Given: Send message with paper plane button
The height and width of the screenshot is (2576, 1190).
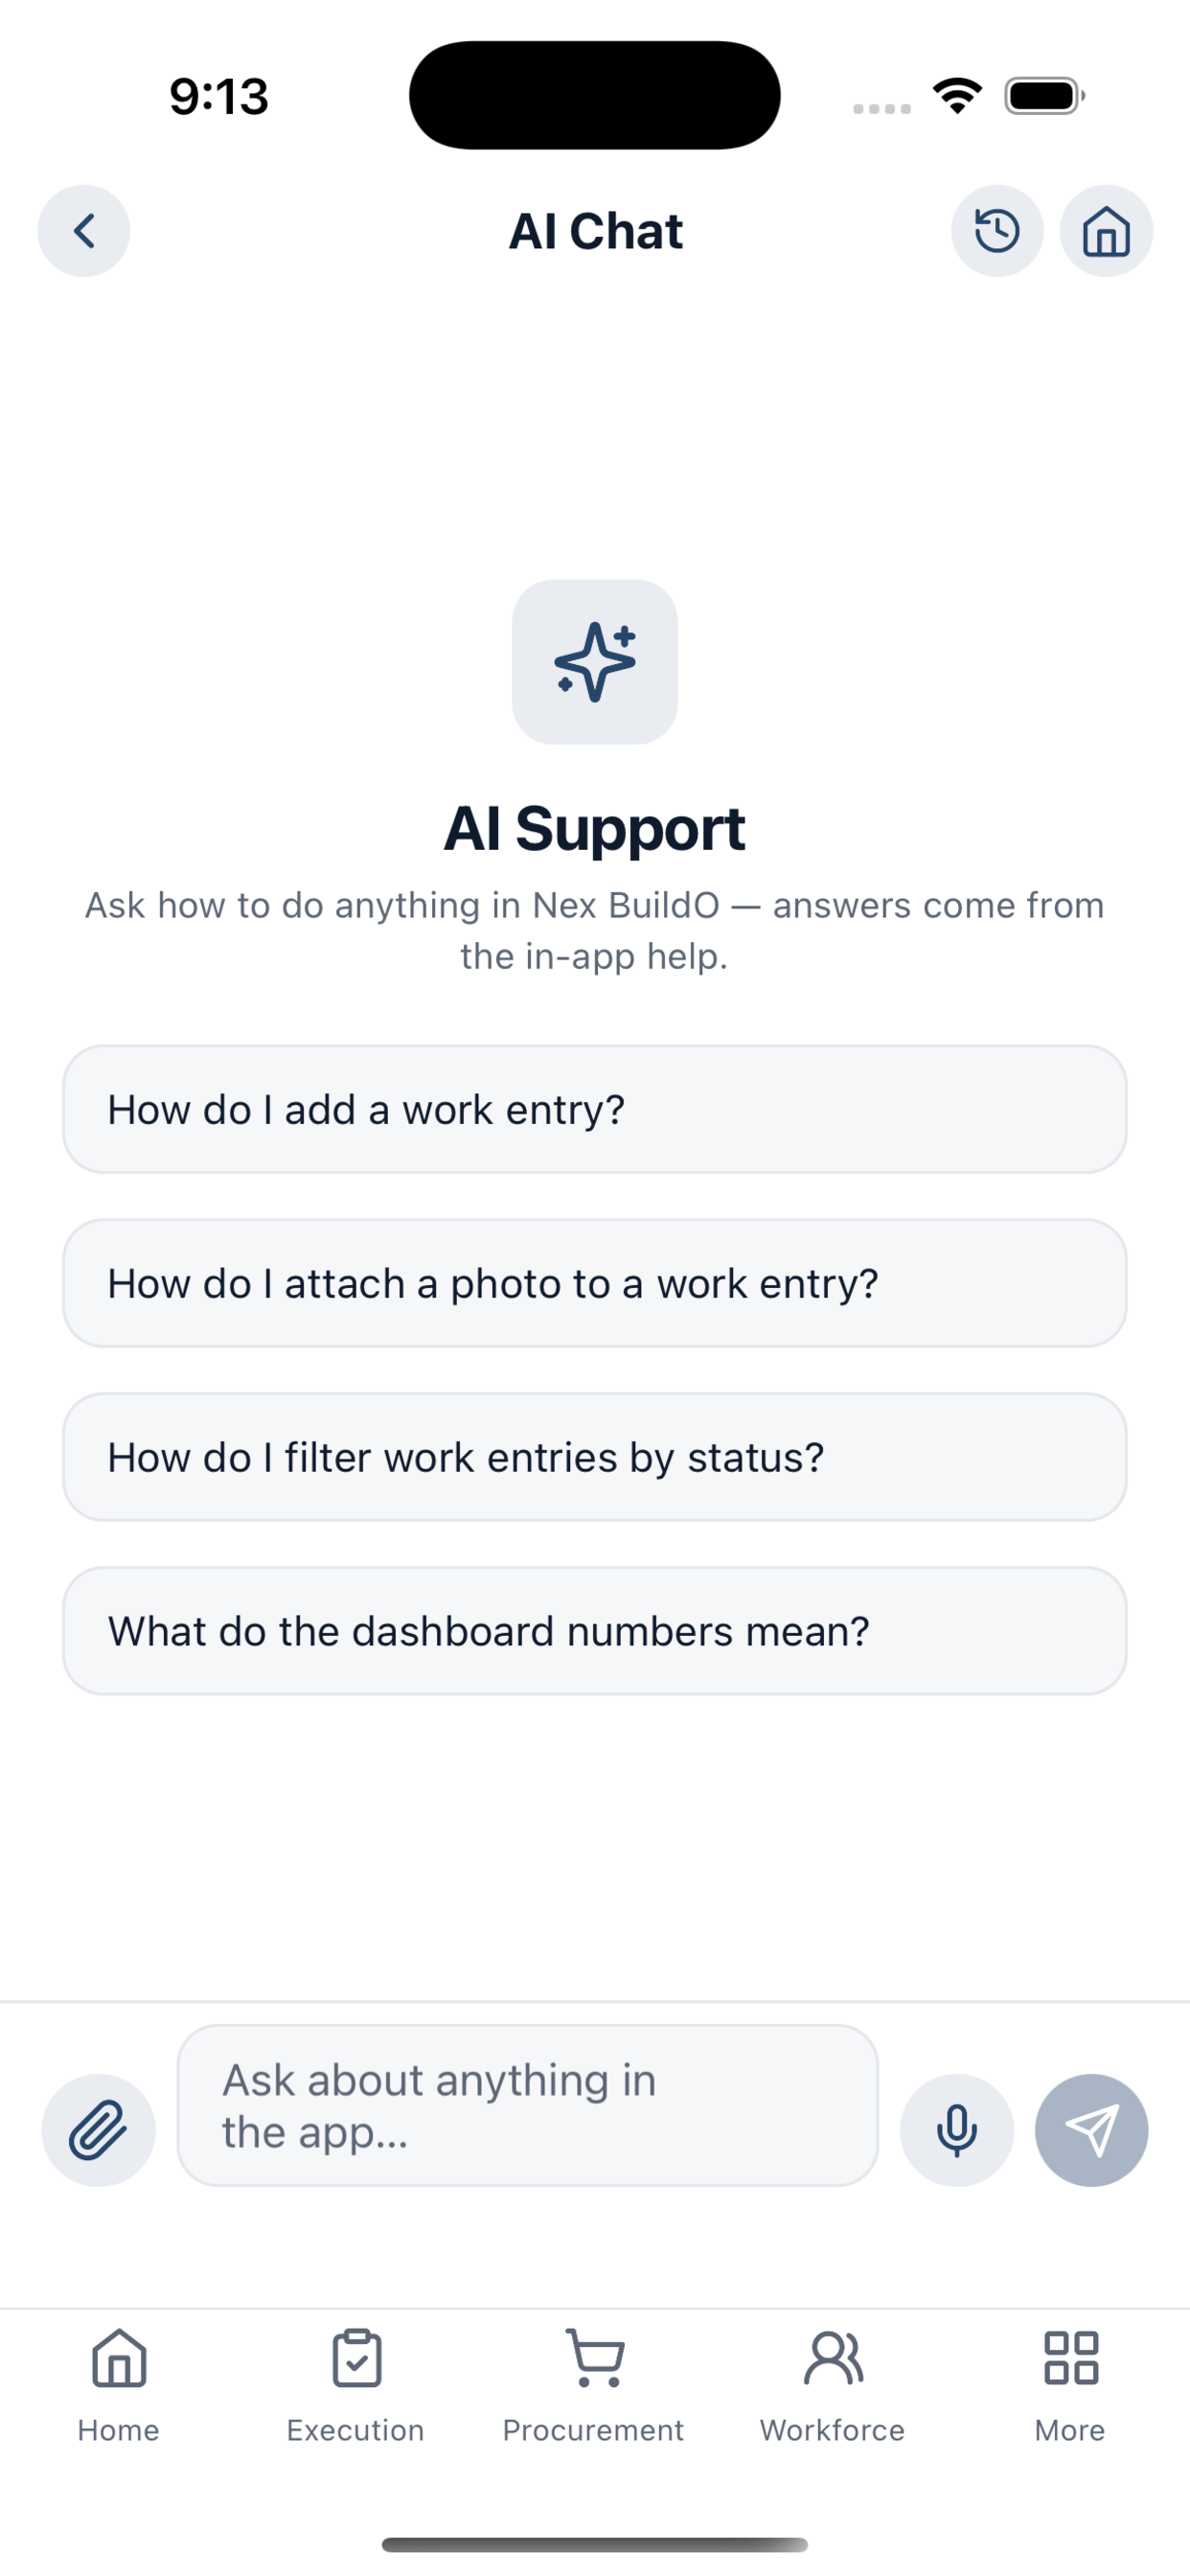Looking at the screenshot, I should tap(1091, 2130).
